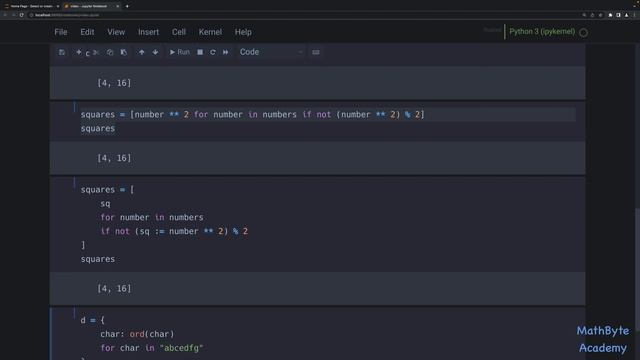Move the selected cell up

(141, 52)
